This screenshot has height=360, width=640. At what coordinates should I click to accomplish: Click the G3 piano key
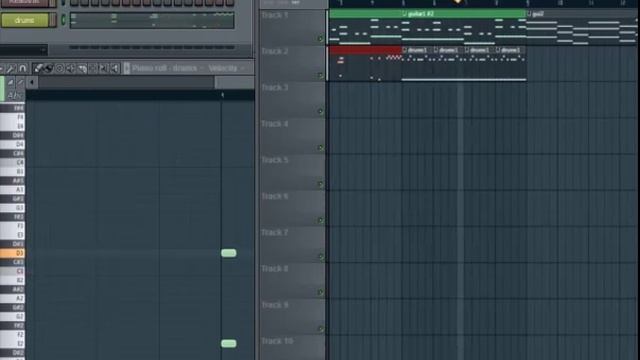[x=12, y=208]
